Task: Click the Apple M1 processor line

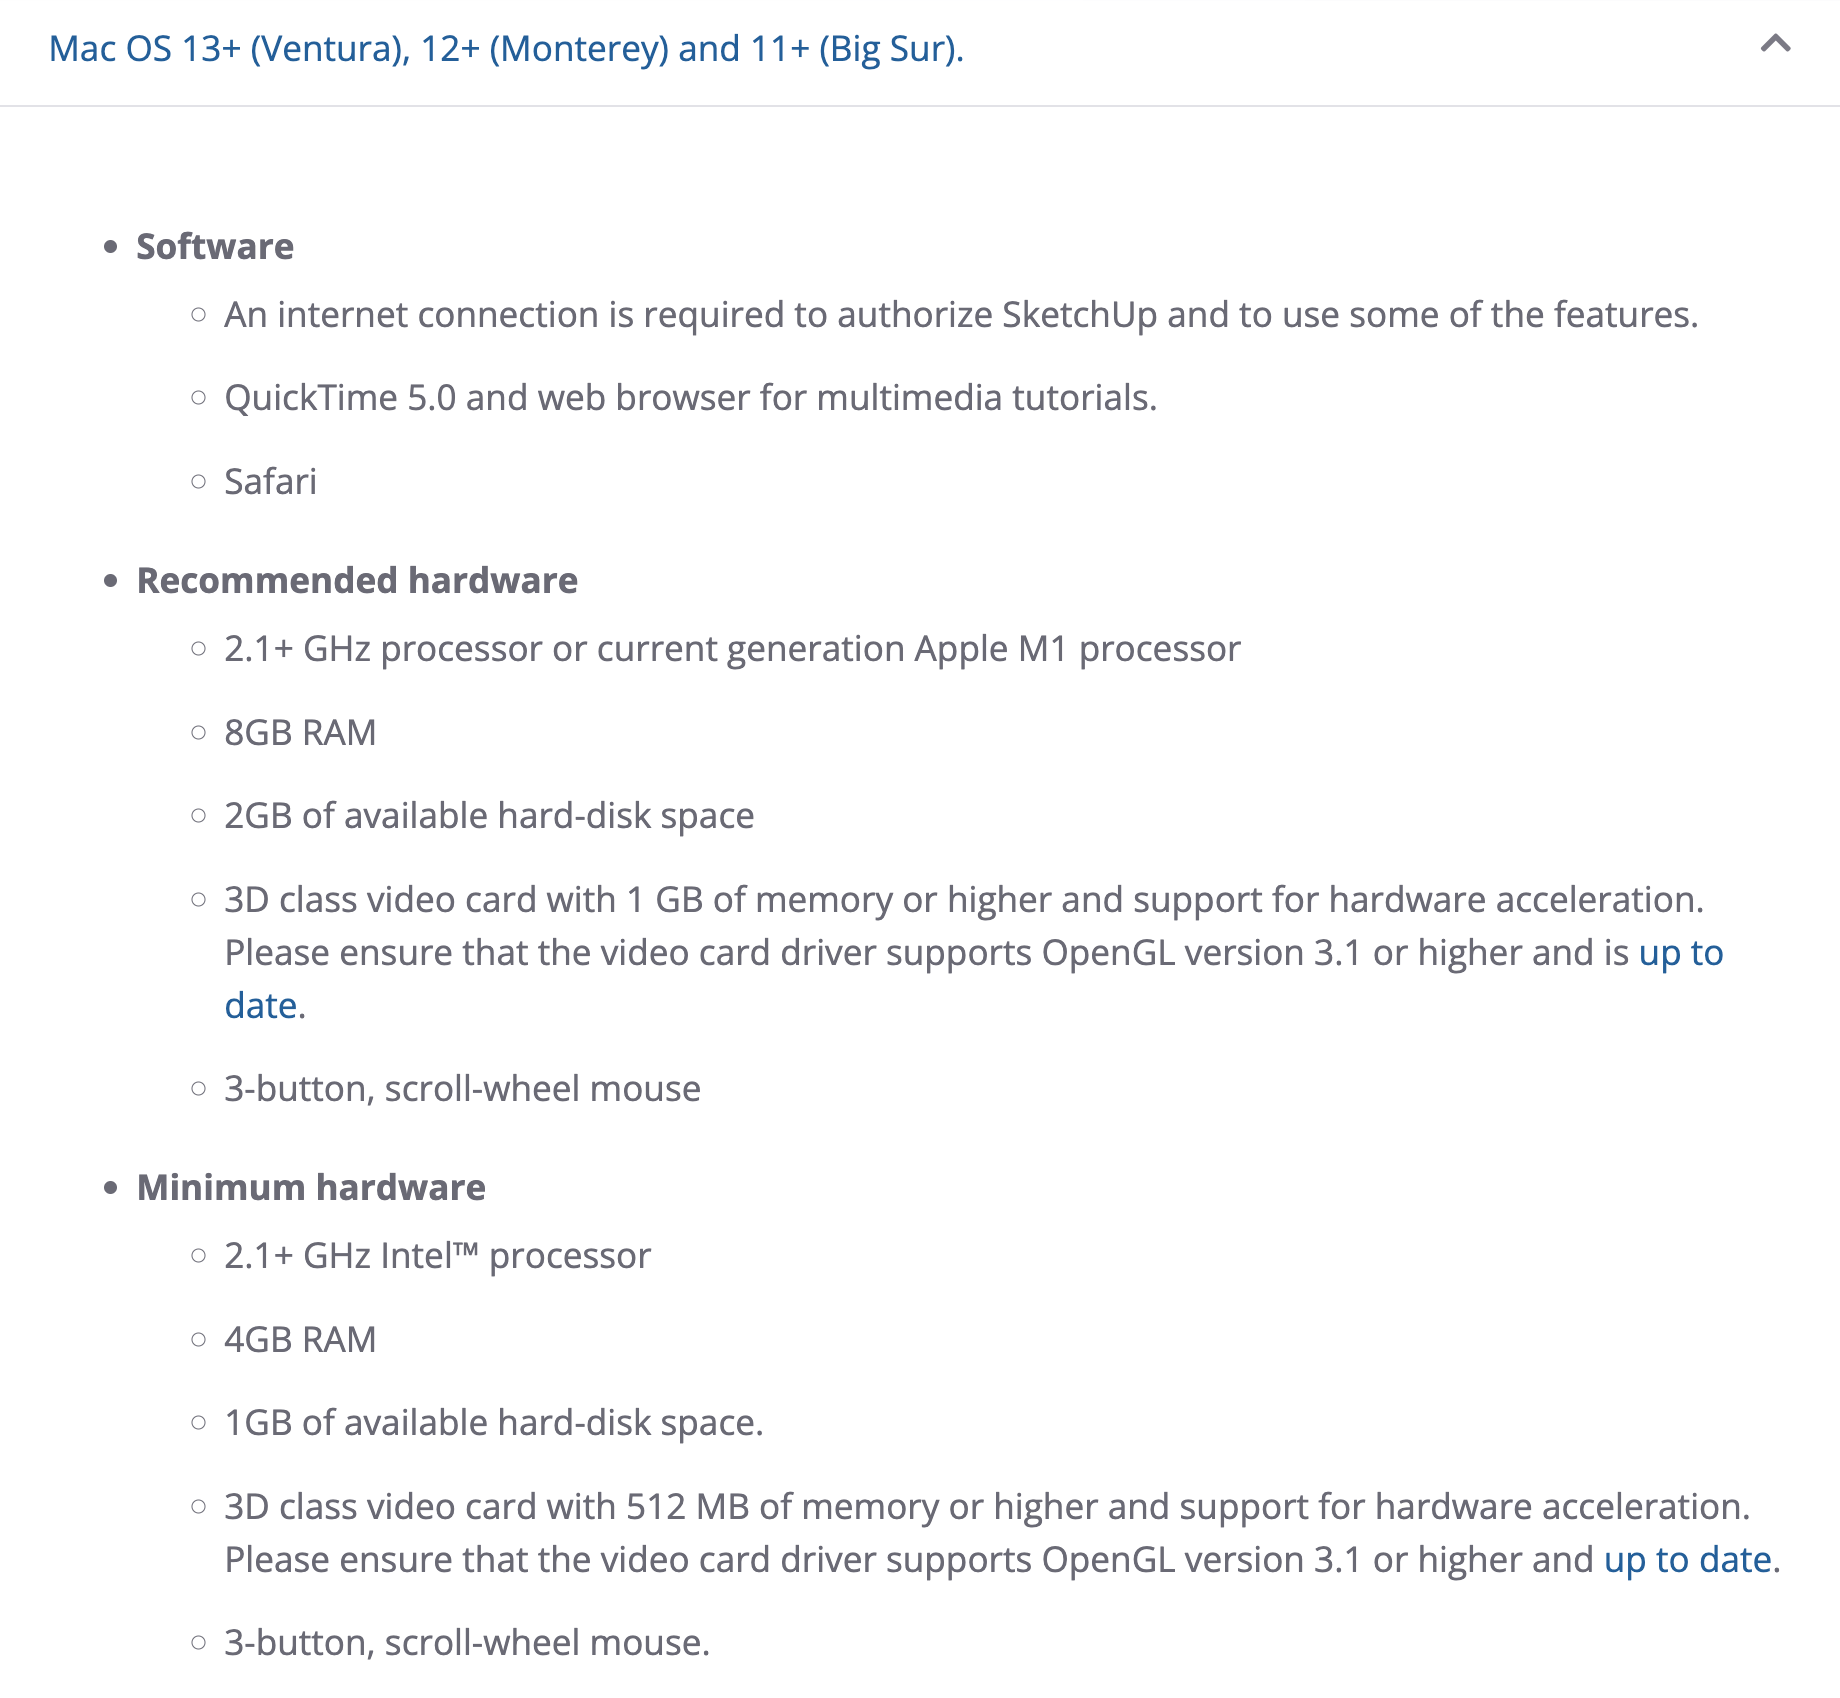Action: (732, 649)
